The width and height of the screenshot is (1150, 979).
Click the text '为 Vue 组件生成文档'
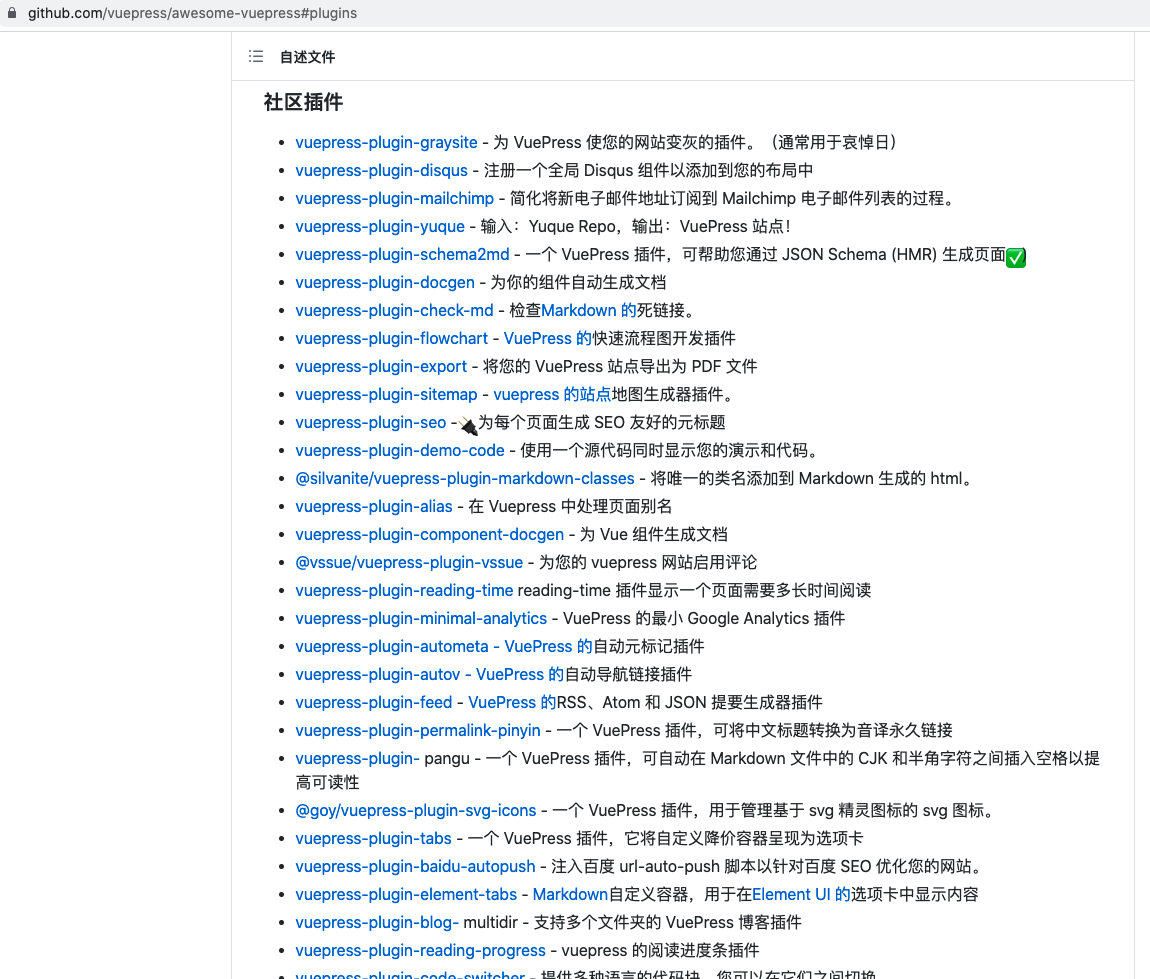click(654, 535)
